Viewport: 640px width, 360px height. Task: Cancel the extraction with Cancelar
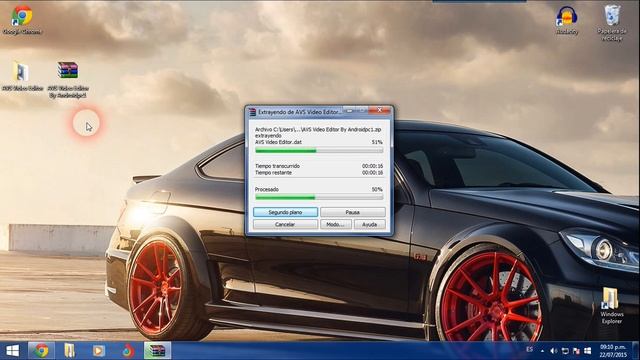click(x=285, y=224)
